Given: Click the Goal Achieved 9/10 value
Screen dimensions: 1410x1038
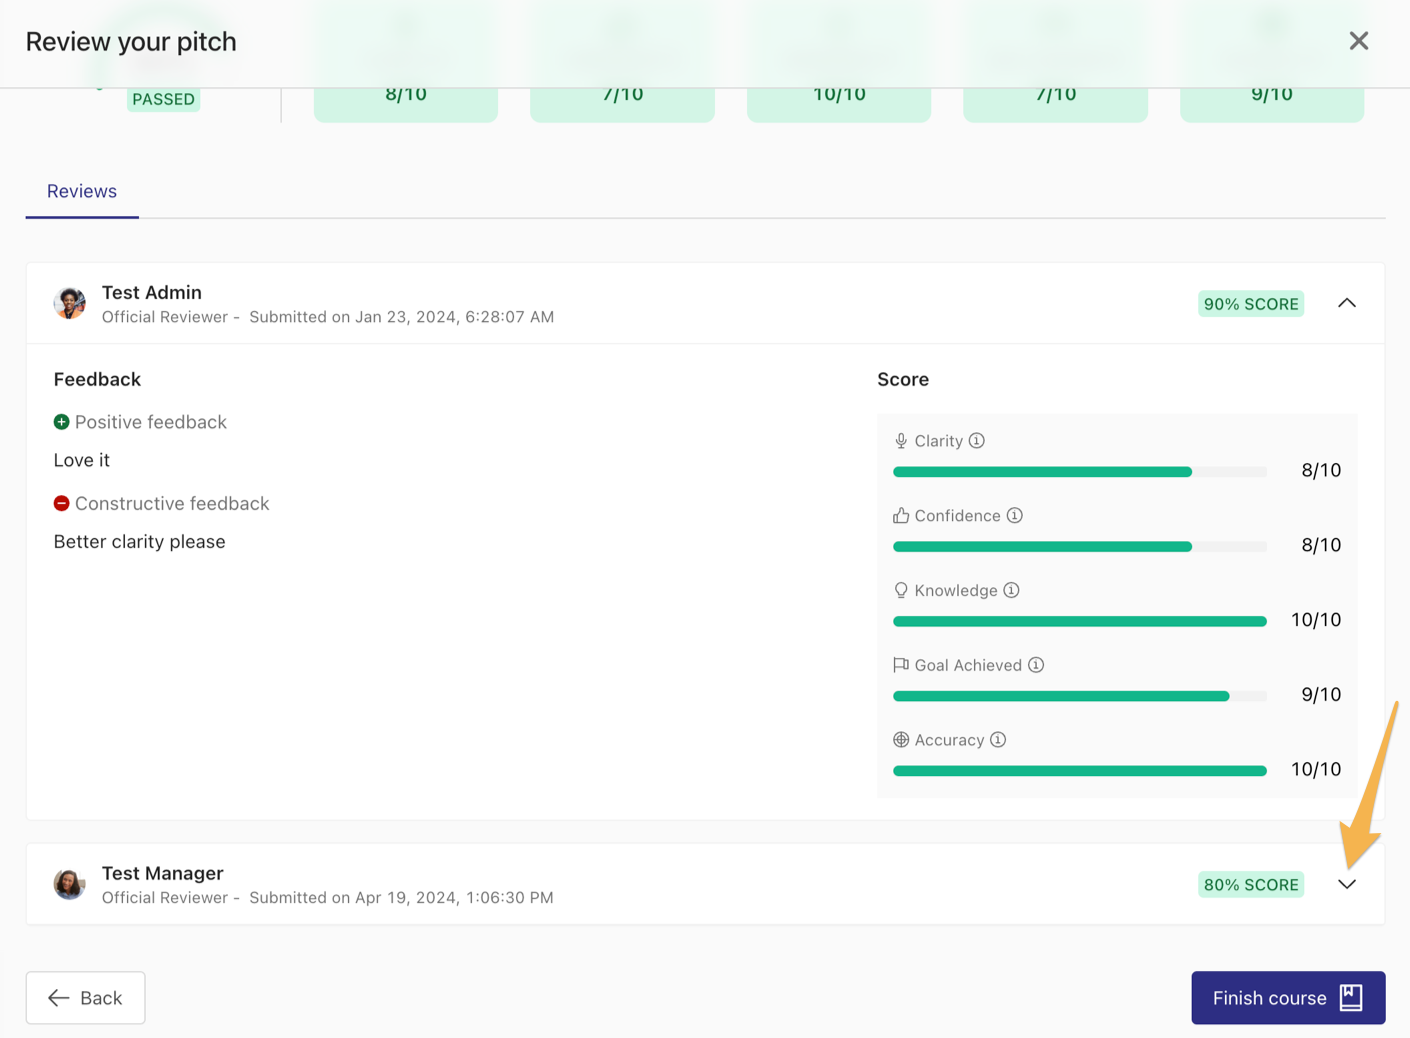Looking at the screenshot, I should coord(1321,694).
